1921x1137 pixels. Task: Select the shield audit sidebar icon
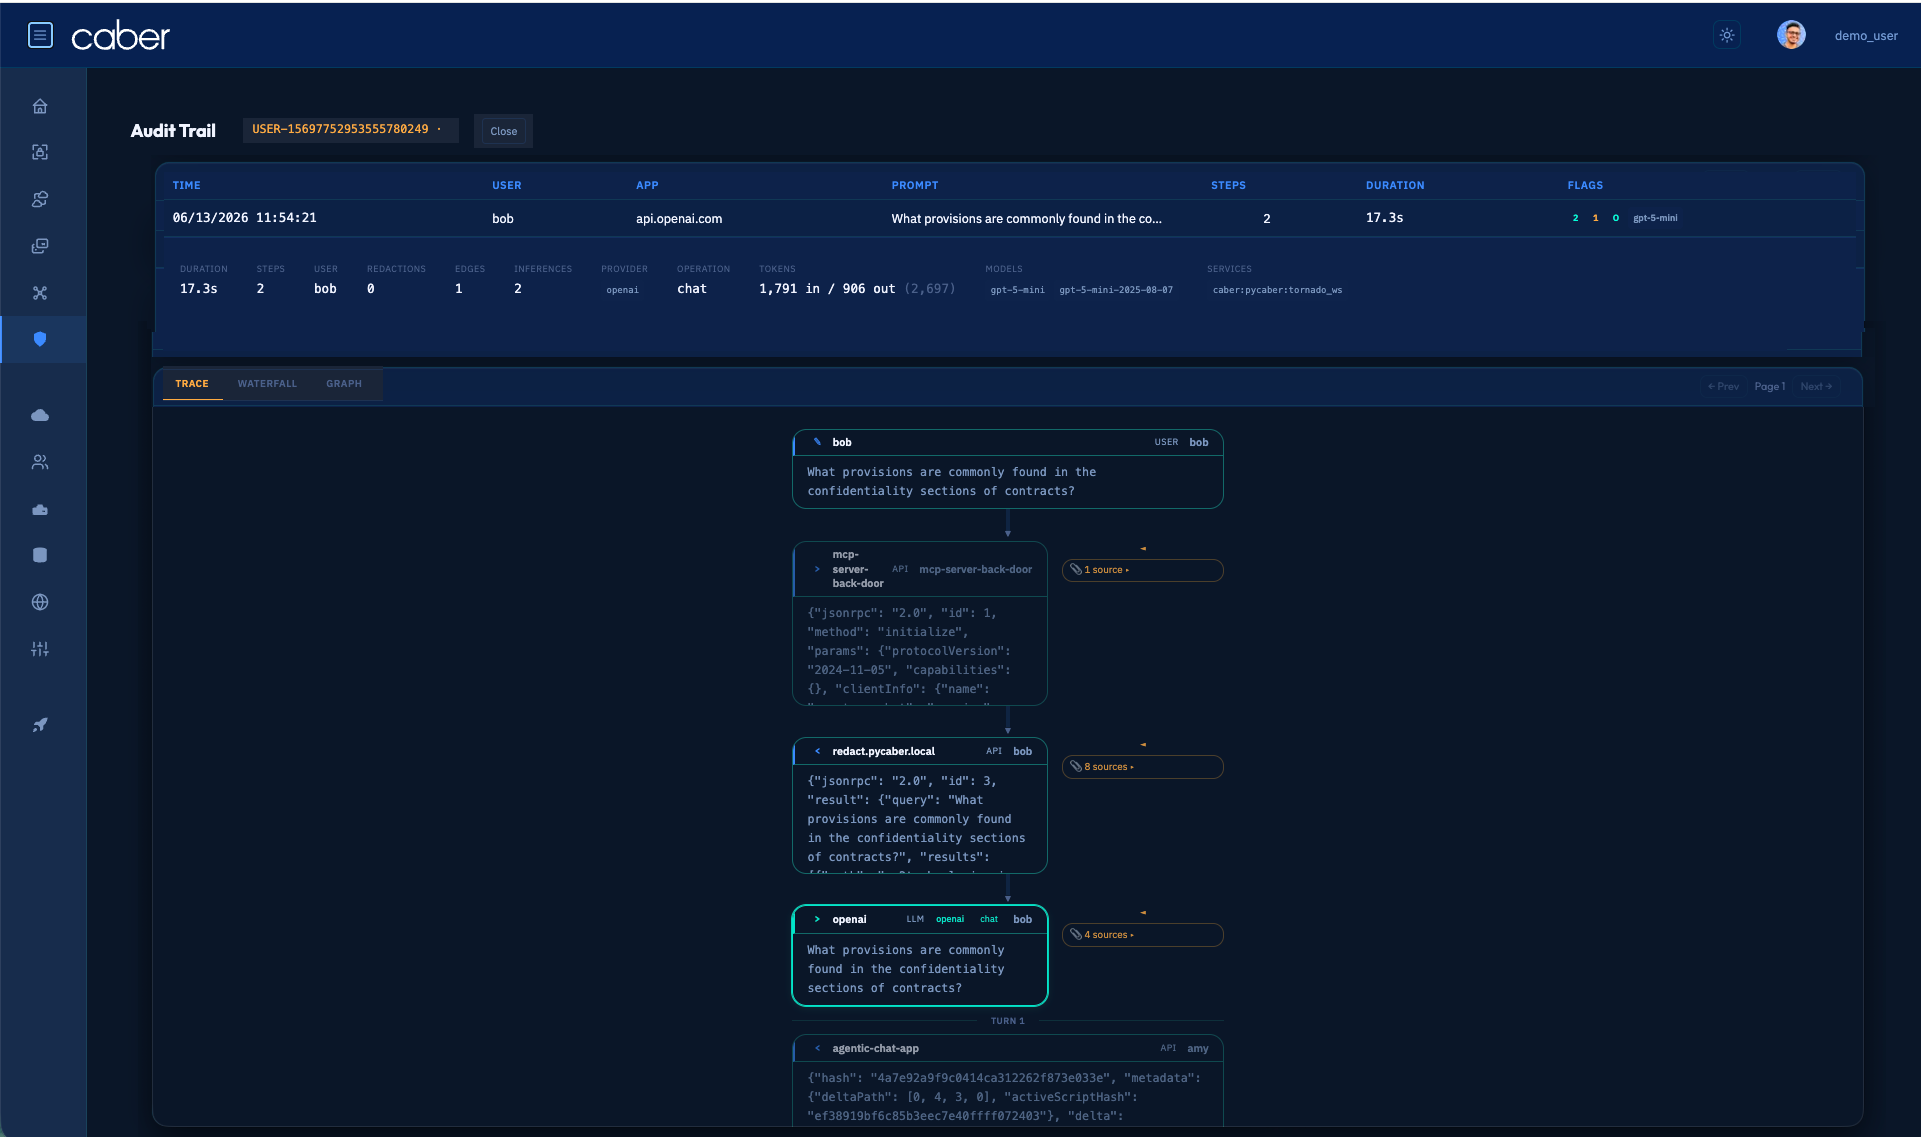pyautogui.click(x=40, y=339)
